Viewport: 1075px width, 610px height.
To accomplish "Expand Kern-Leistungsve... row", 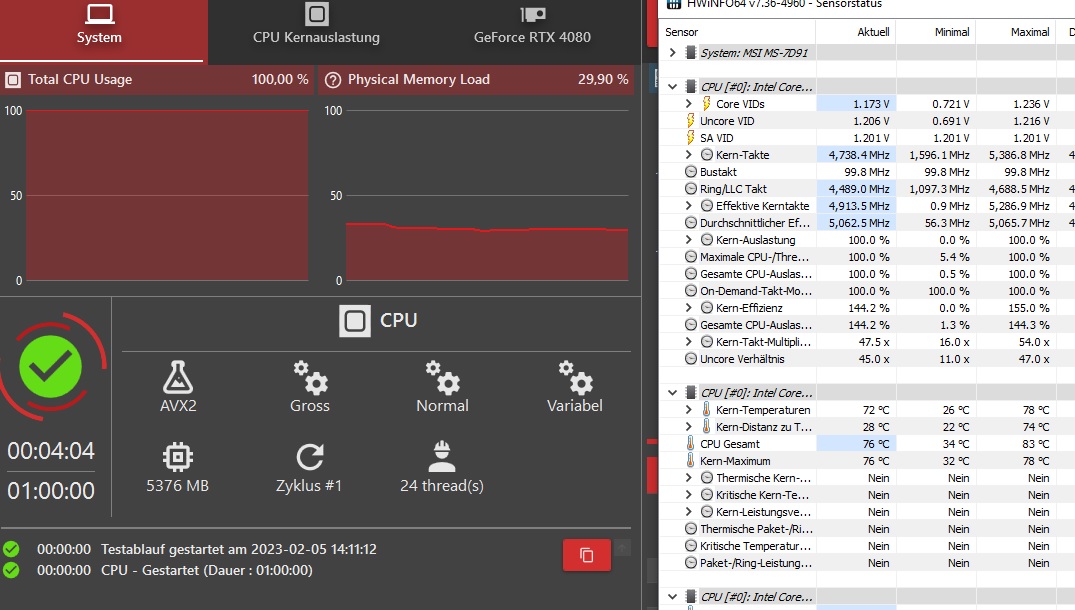I will pos(689,511).
